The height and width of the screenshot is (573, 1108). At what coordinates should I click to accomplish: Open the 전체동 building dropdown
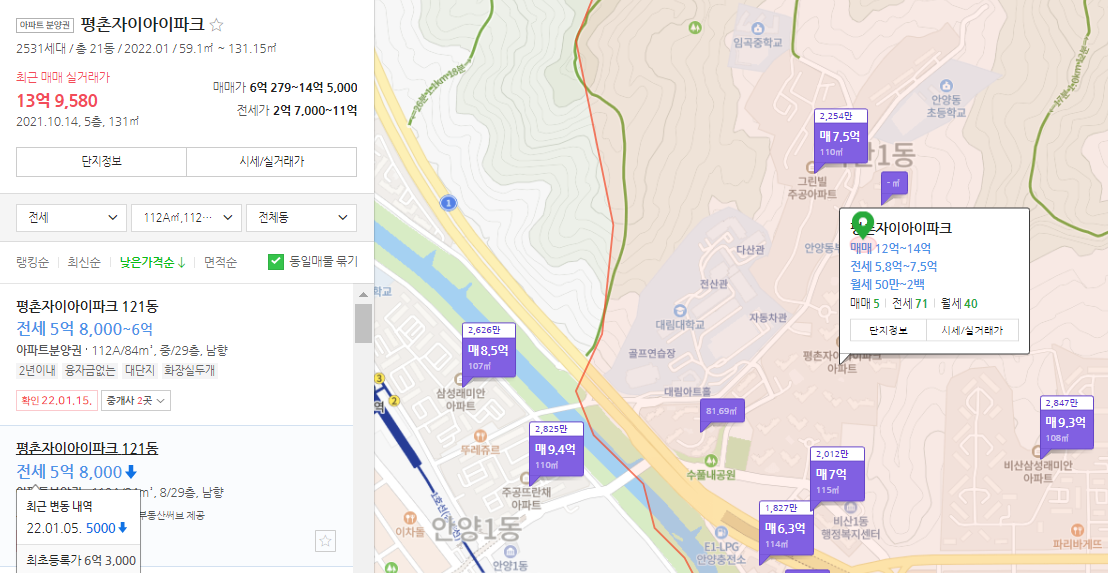301,218
